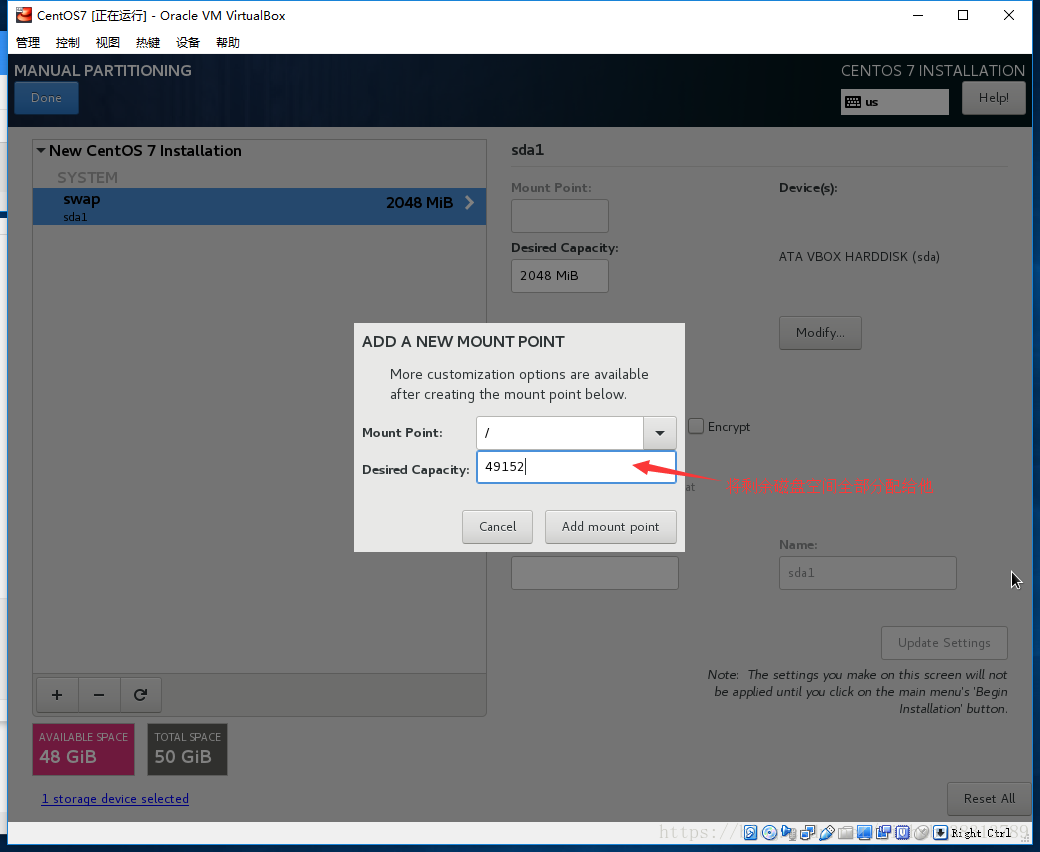Click the sda1 Name input field
This screenshot has height=852, width=1040.
(868, 573)
